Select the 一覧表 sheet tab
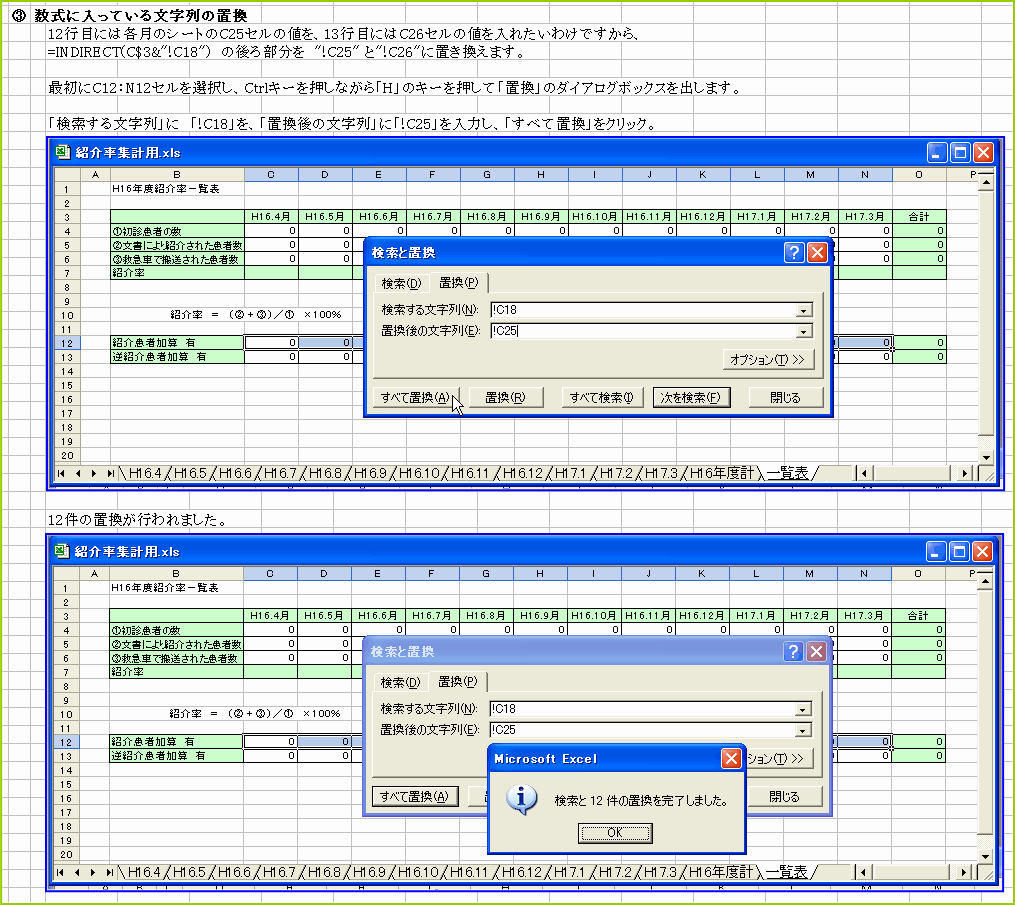Screen dimensions: 1015x905 [x=787, y=473]
